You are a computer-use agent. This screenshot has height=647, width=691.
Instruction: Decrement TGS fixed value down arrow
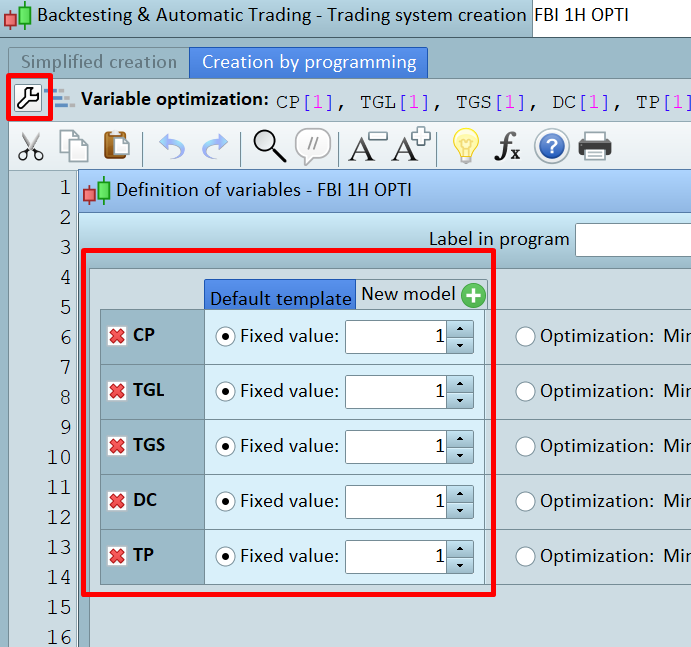click(460, 455)
